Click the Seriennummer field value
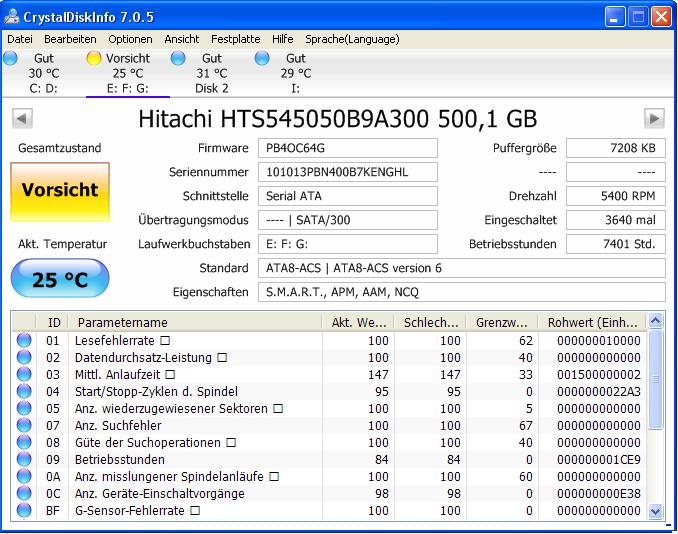 click(x=348, y=172)
